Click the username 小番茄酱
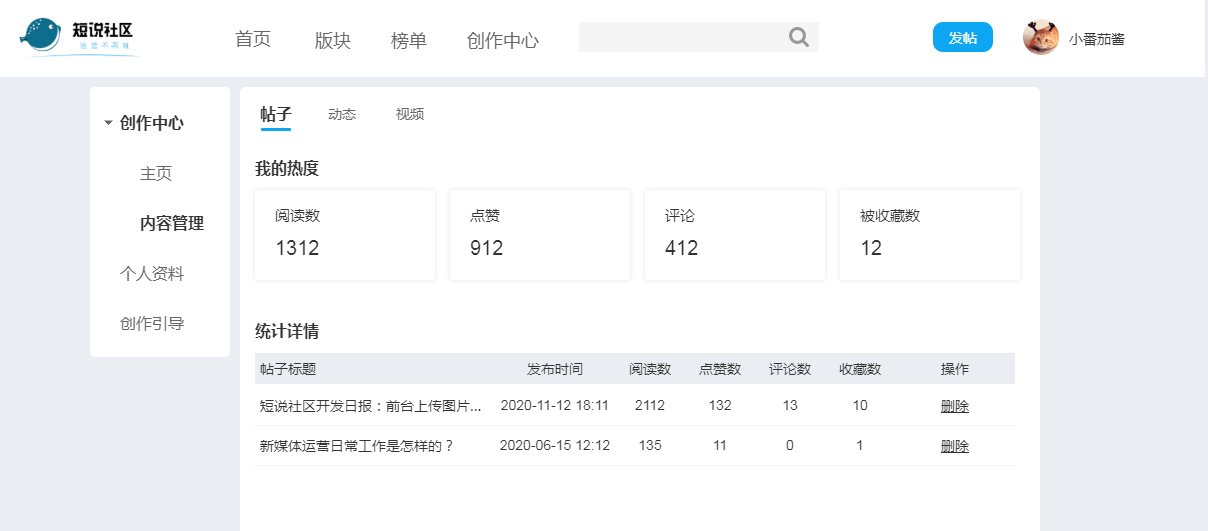 1096,40
